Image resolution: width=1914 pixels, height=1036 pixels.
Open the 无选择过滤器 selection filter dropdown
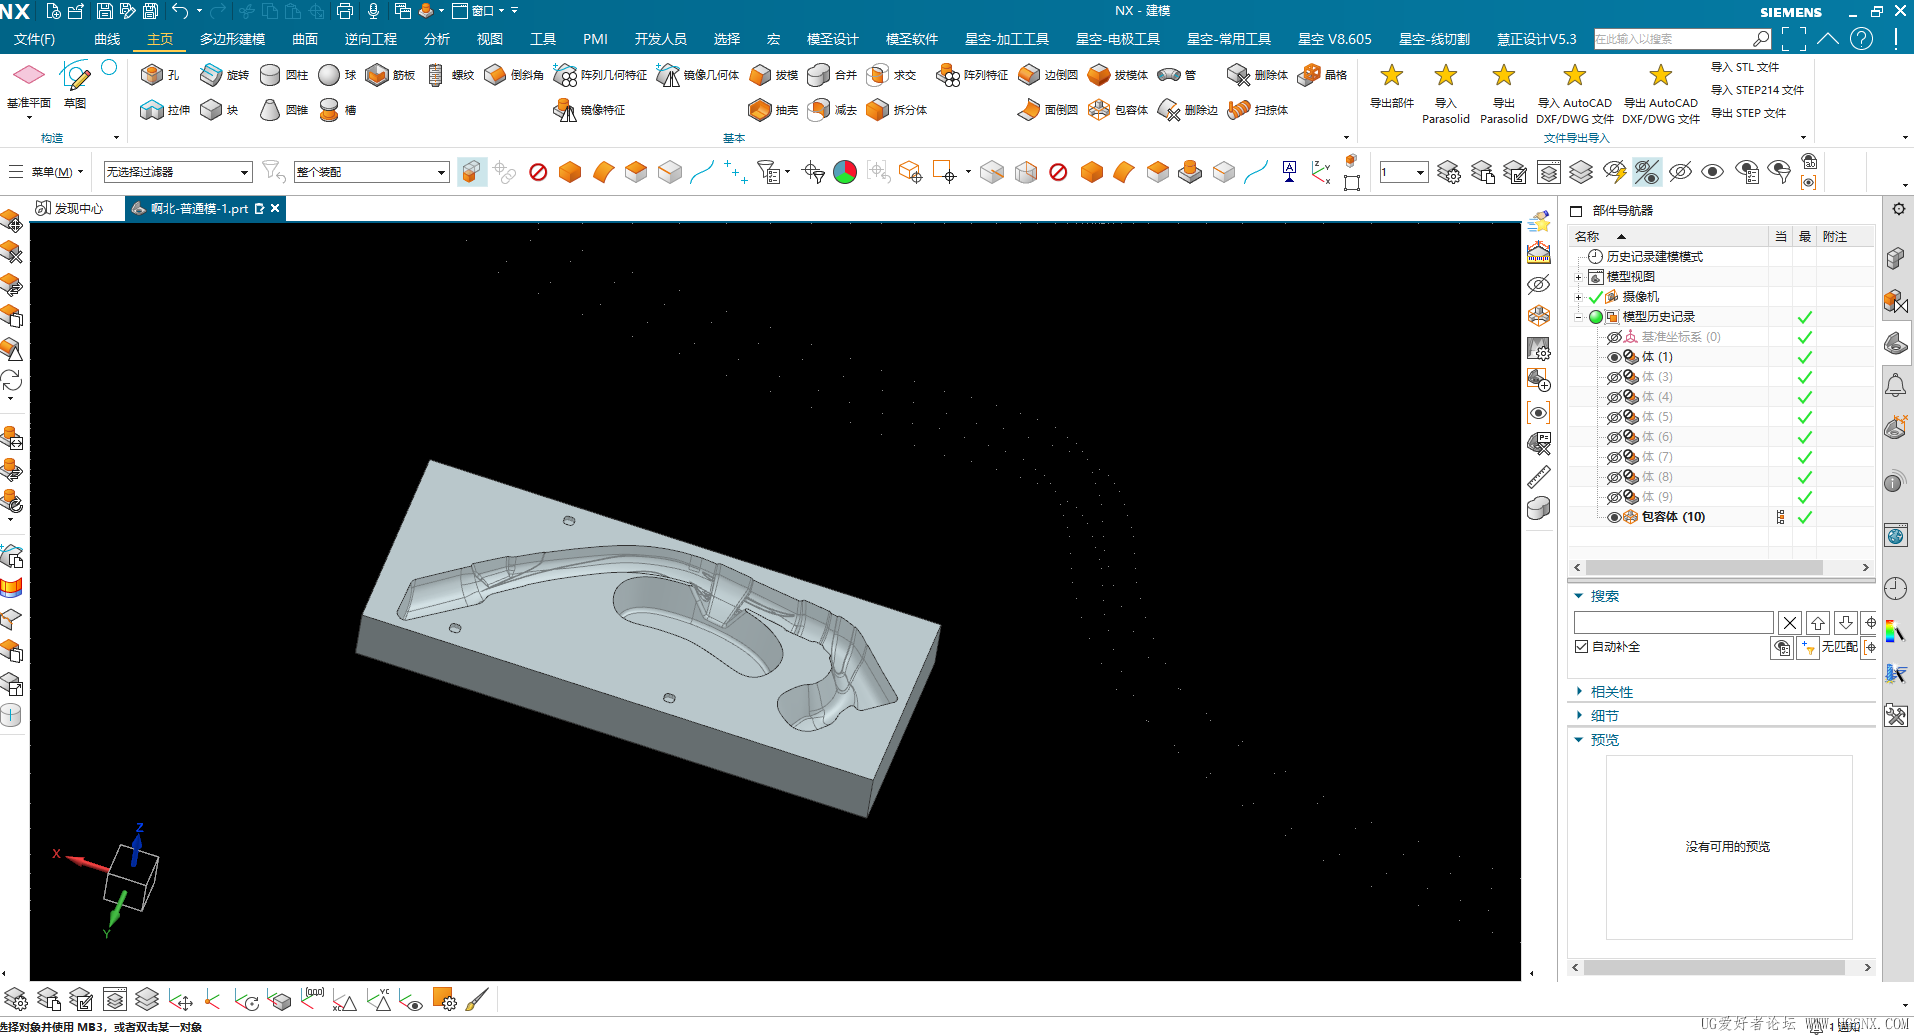pos(177,172)
